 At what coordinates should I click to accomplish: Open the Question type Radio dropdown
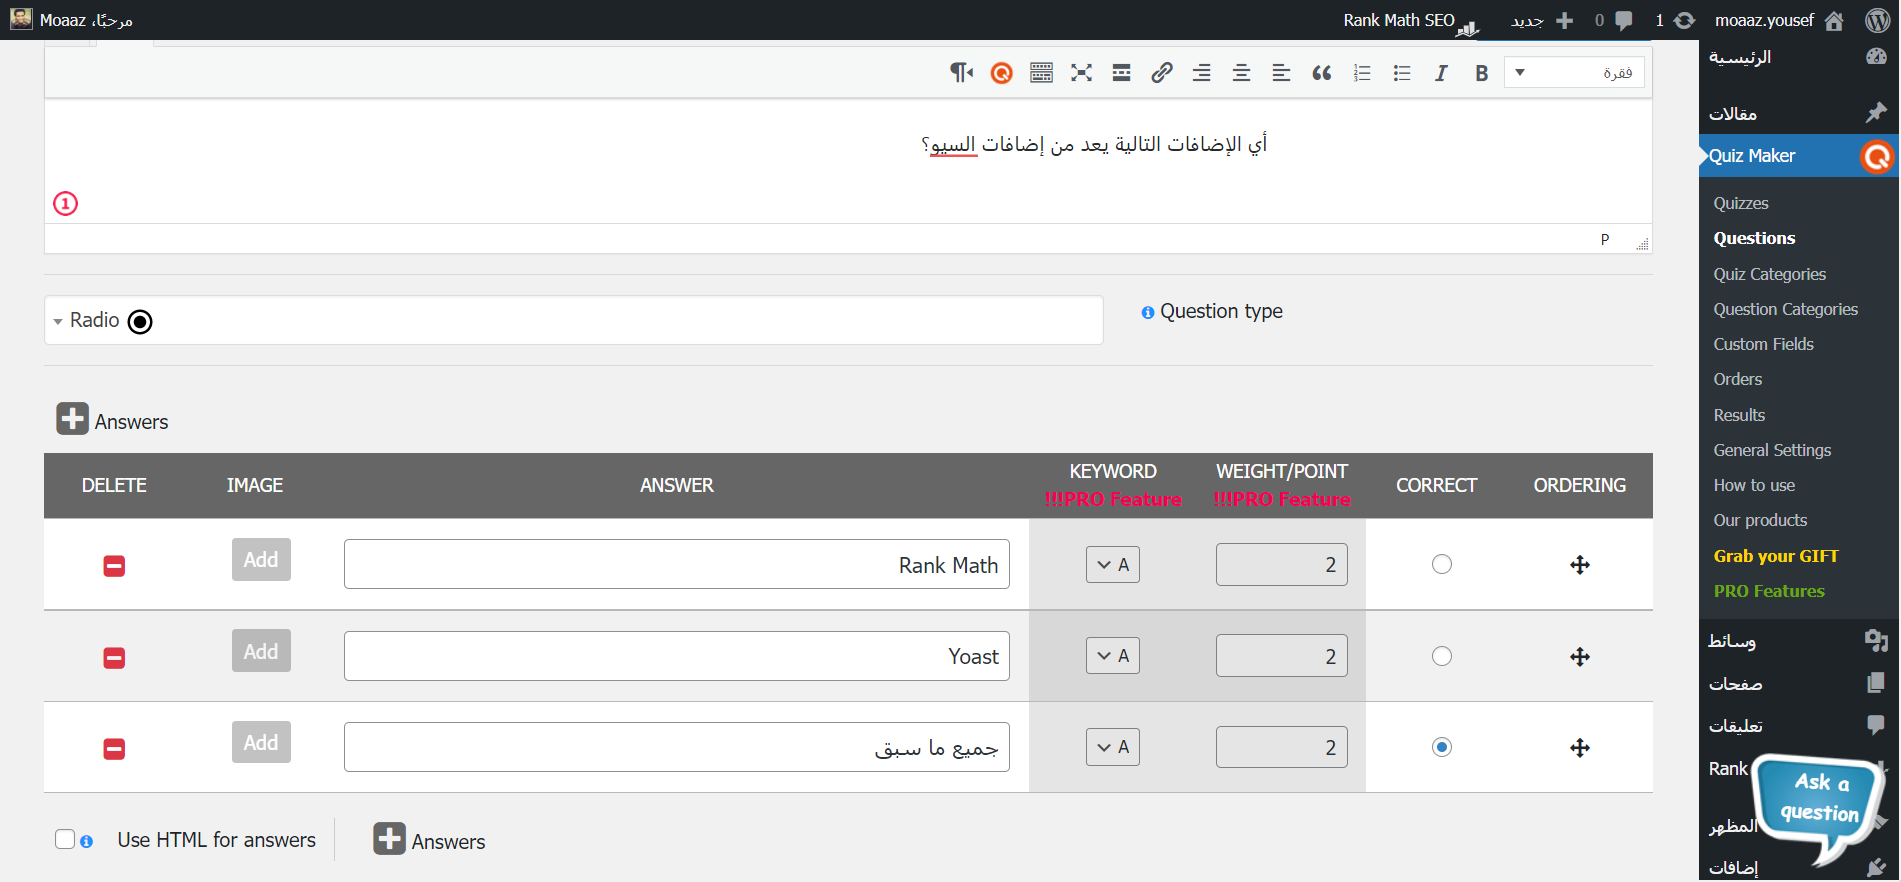tap(573, 320)
